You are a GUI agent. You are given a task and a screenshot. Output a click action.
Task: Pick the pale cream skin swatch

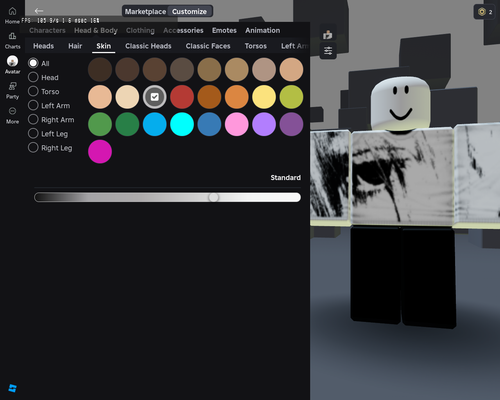(x=127, y=97)
